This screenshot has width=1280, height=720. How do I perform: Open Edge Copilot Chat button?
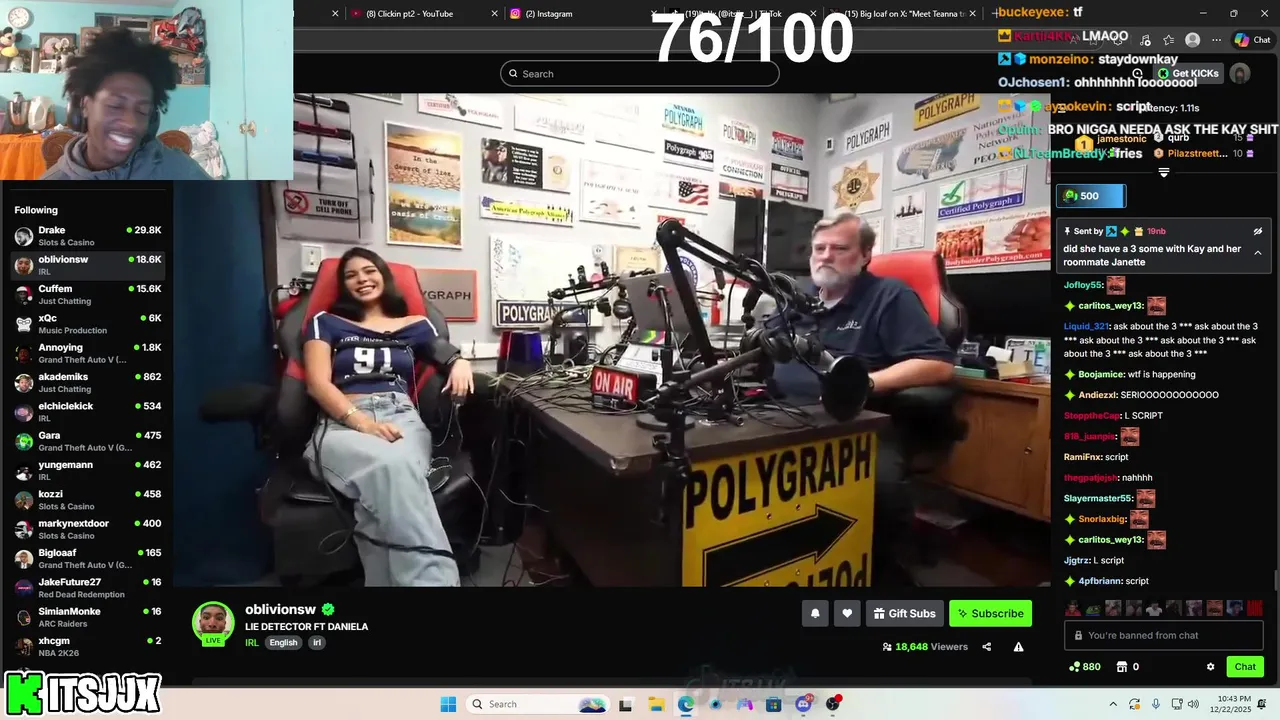(1252, 40)
